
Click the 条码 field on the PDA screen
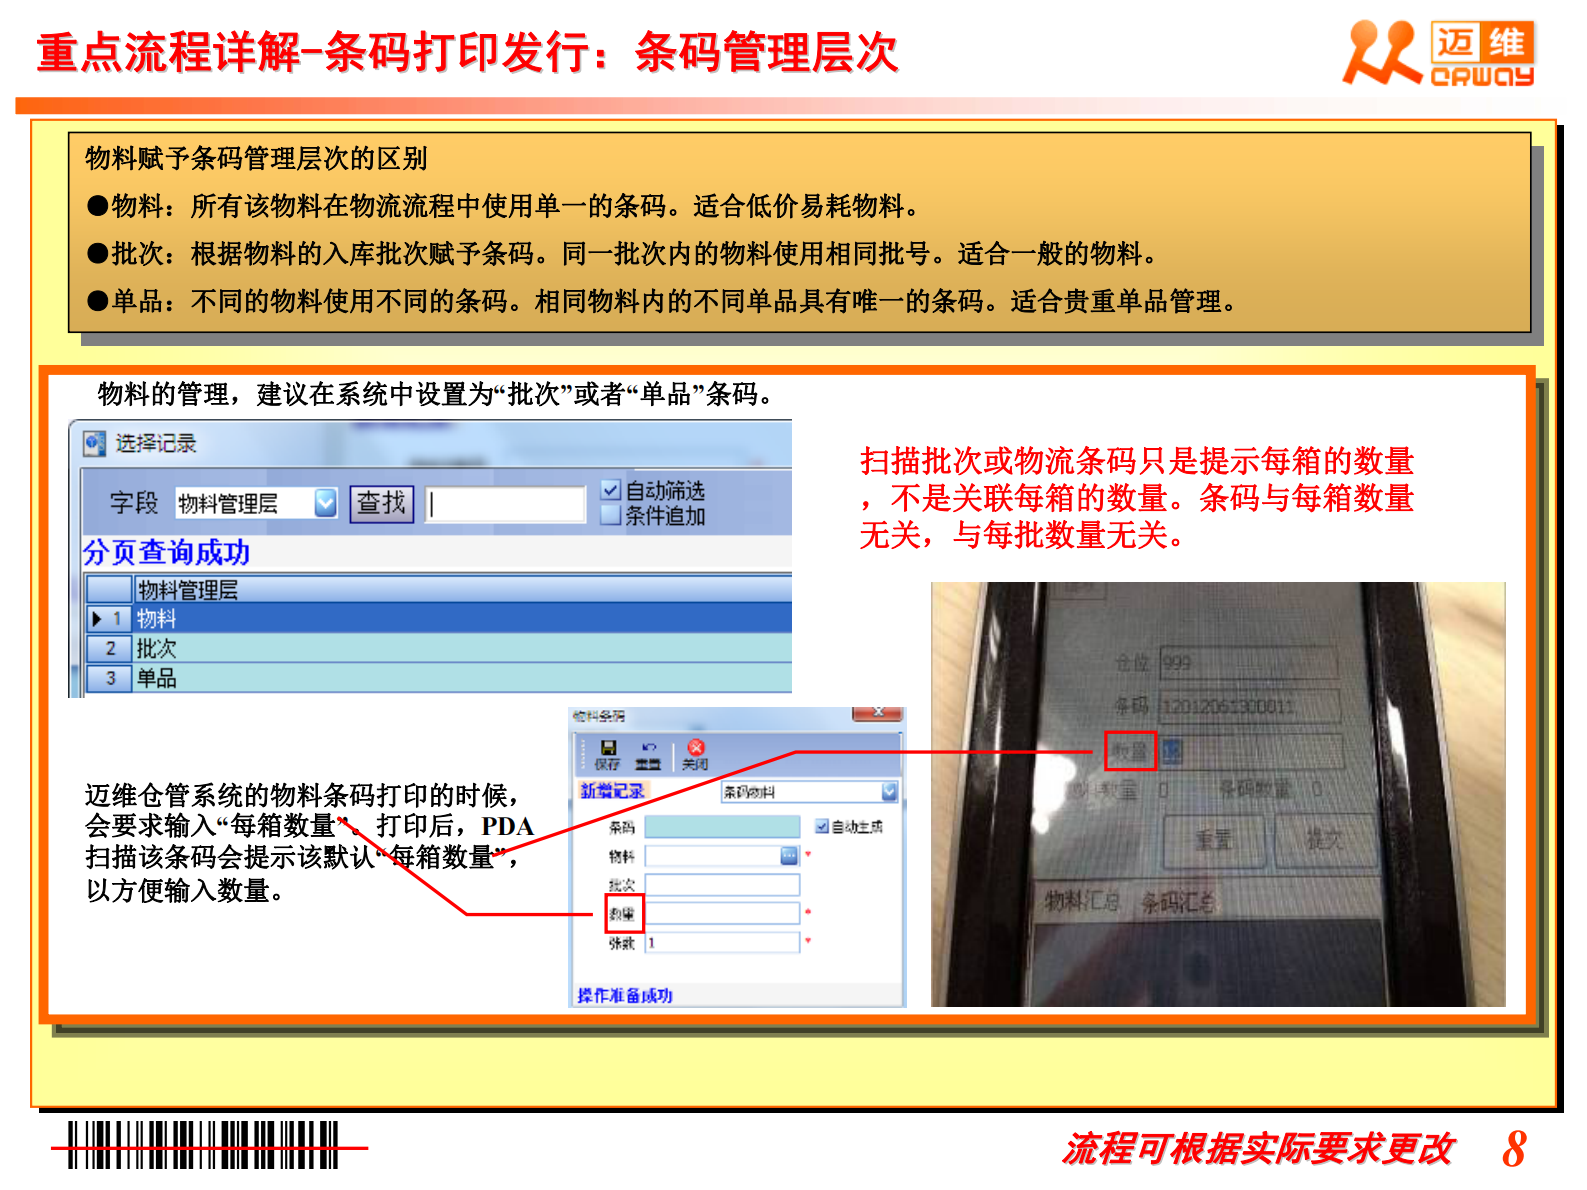coord(1250,706)
